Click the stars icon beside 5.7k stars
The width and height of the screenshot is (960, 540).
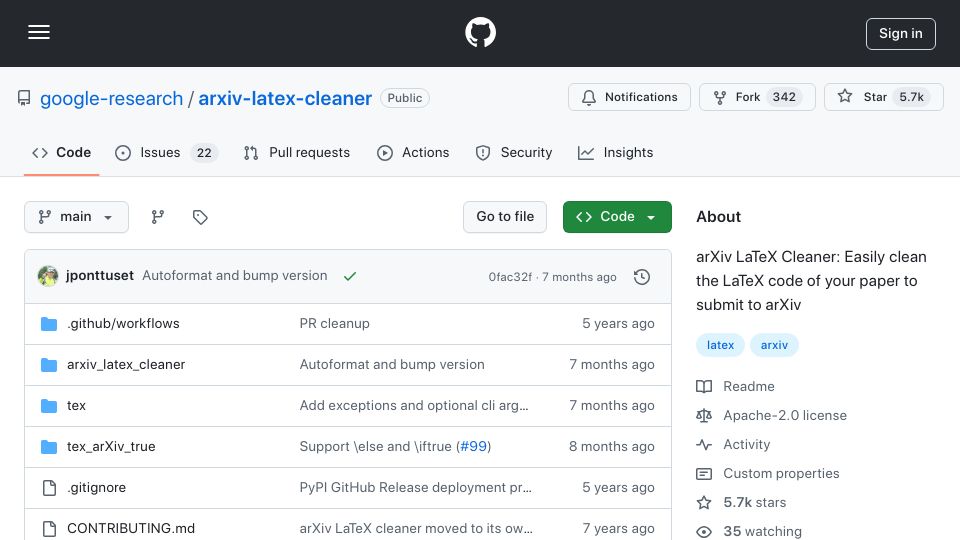[704, 503]
